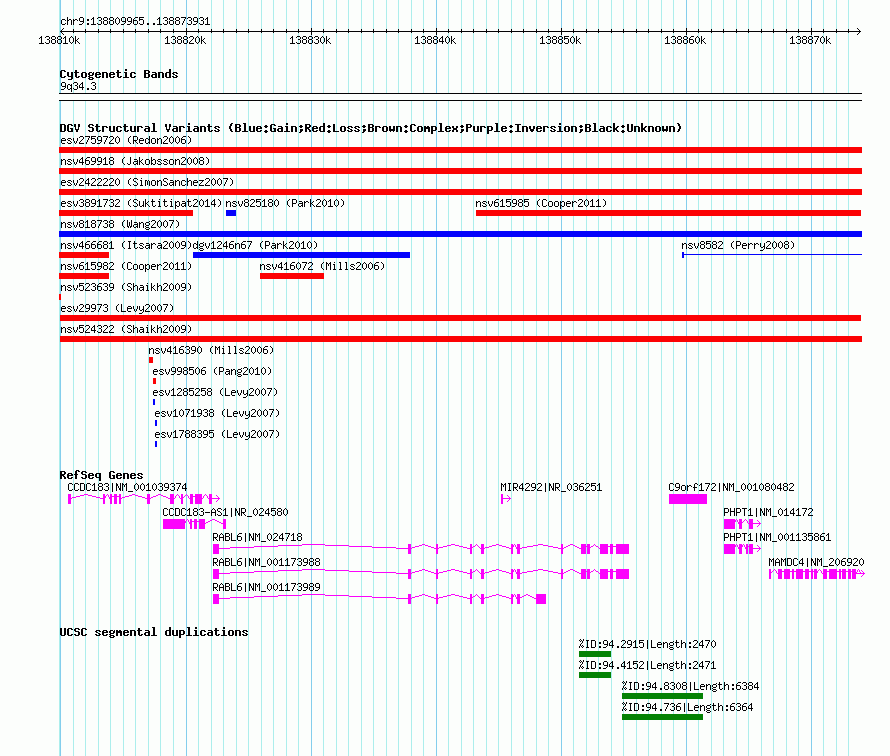Click MIR4292|NR_036251 gene label
Viewport: 890px width, 756px height.
click(x=551, y=487)
